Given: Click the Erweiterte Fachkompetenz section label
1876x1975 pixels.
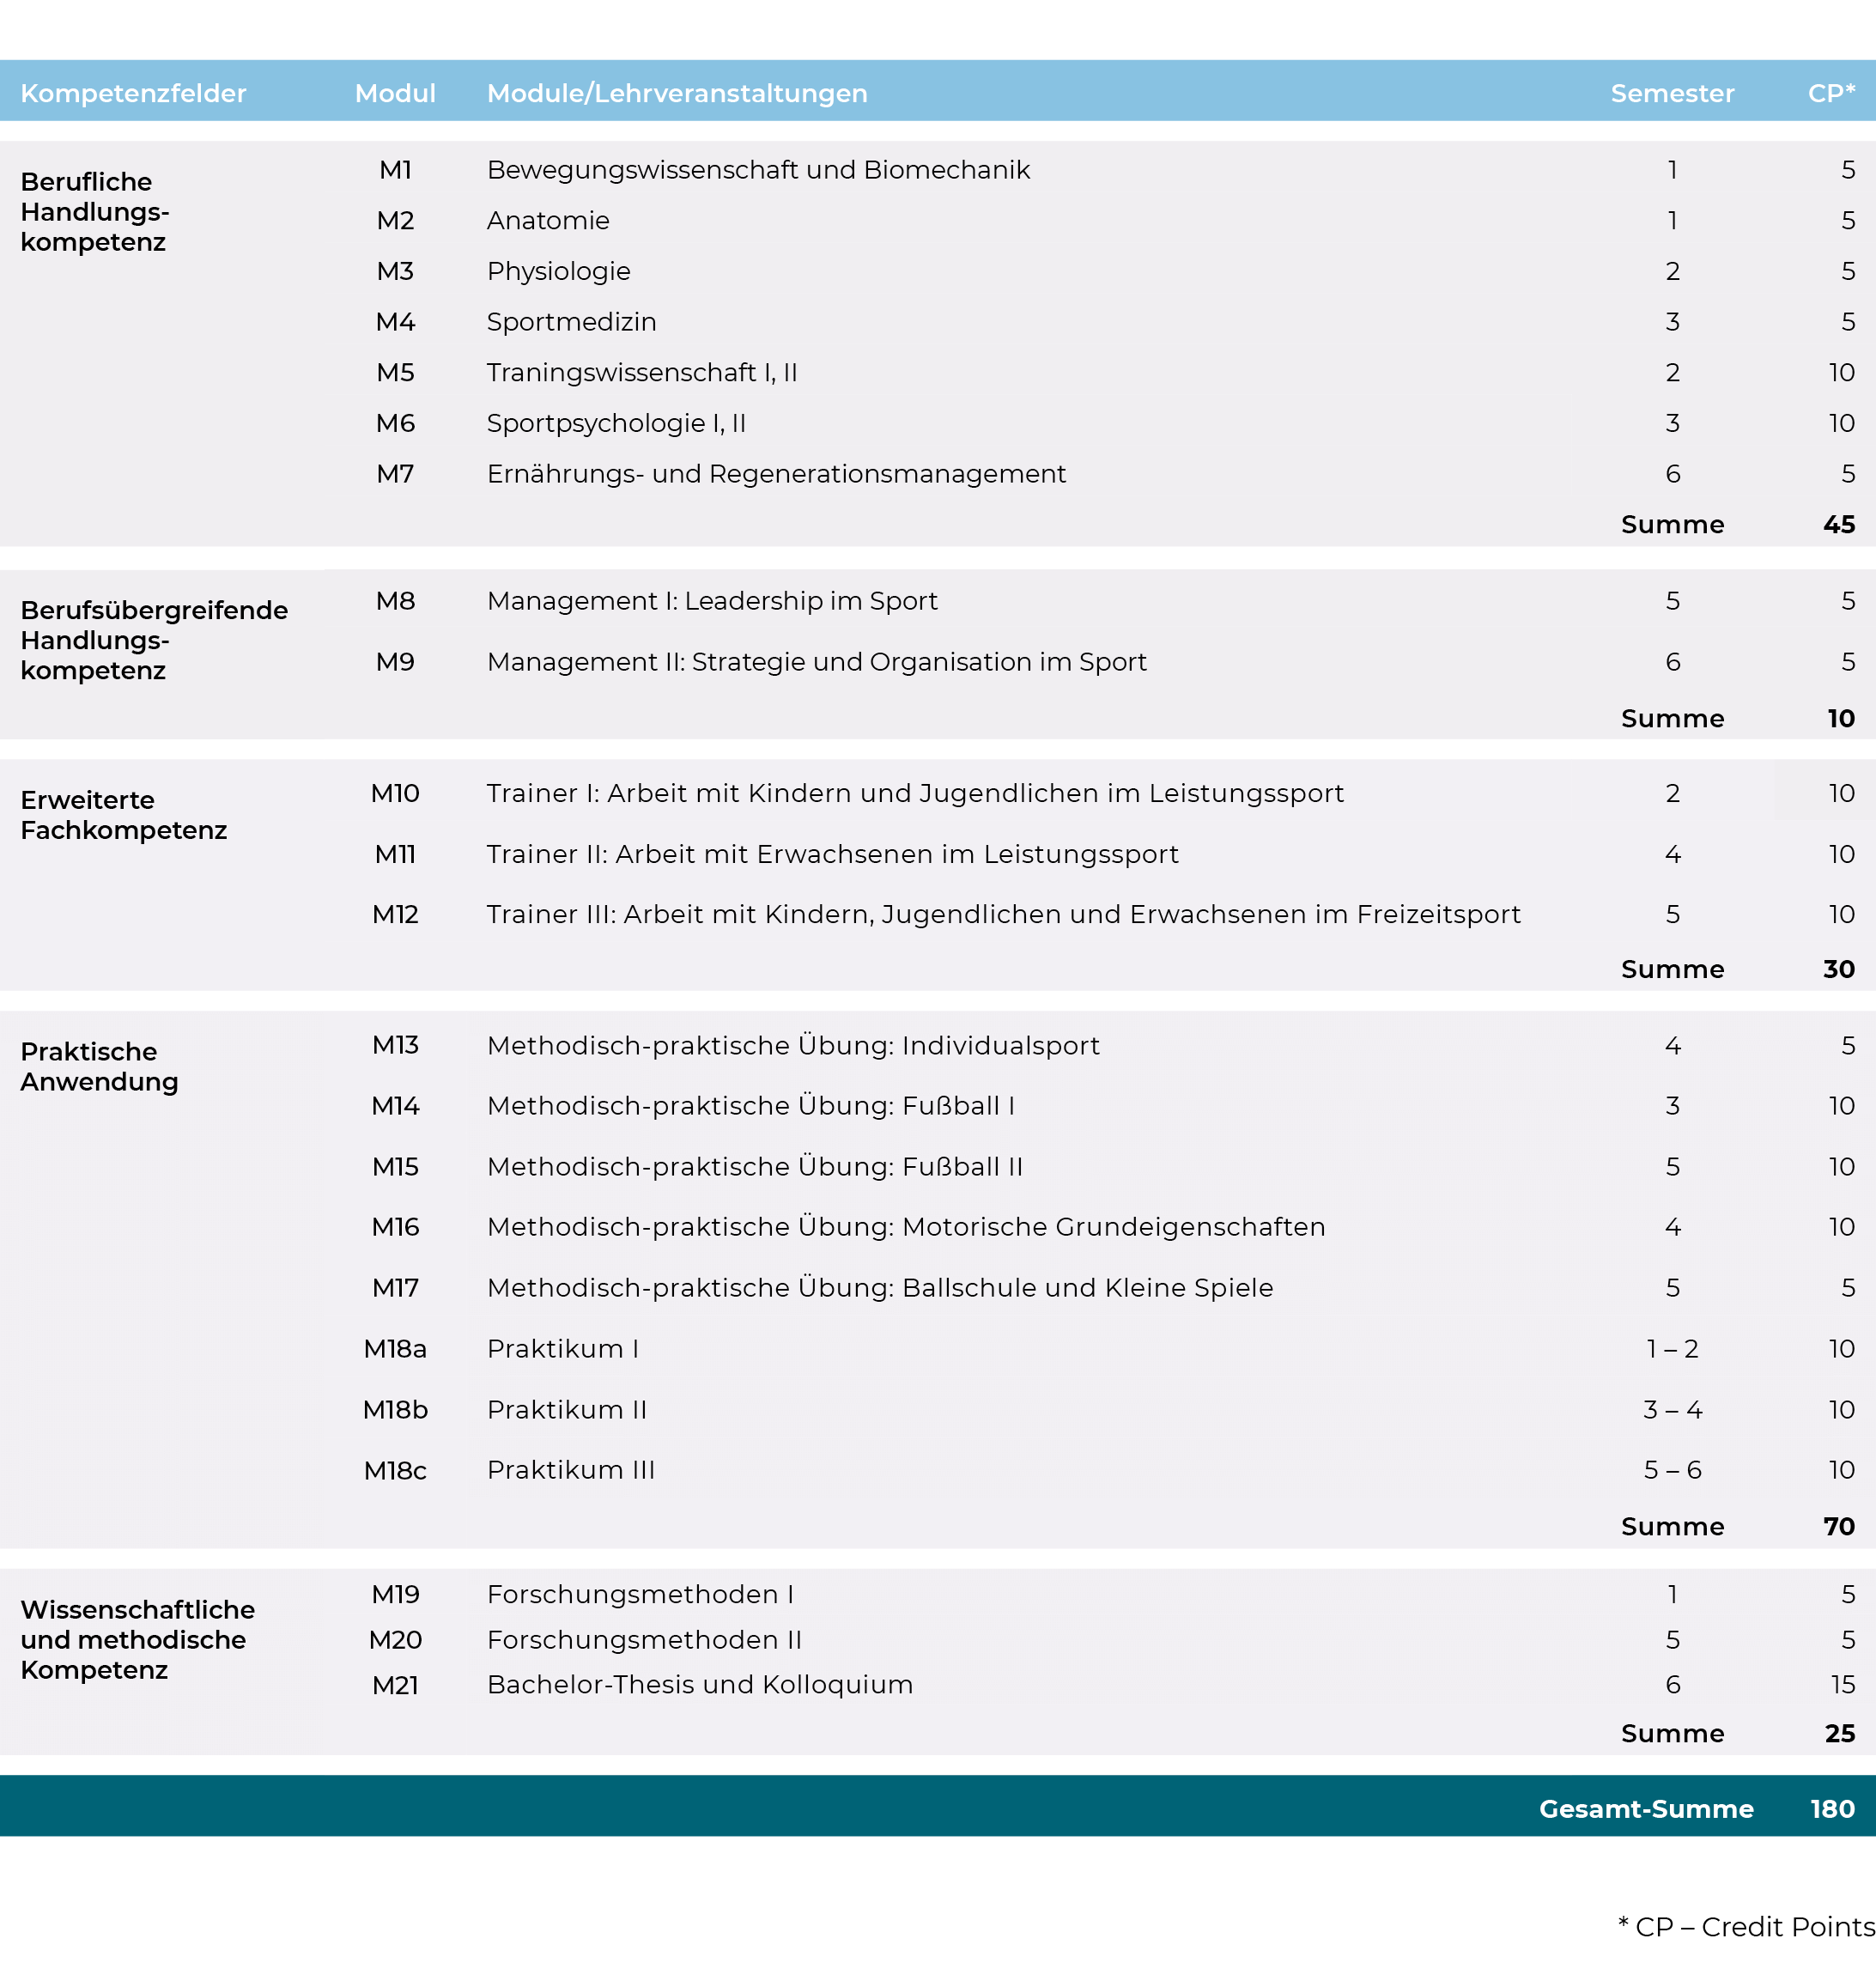Looking at the screenshot, I should point(123,814).
